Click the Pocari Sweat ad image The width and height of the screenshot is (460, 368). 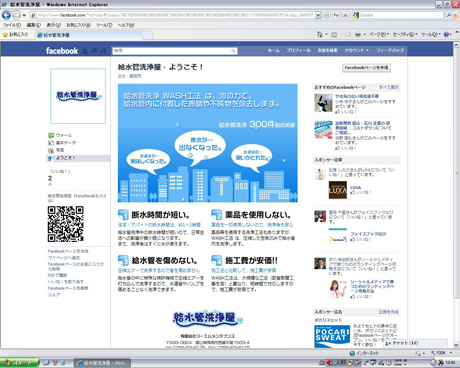click(332, 336)
